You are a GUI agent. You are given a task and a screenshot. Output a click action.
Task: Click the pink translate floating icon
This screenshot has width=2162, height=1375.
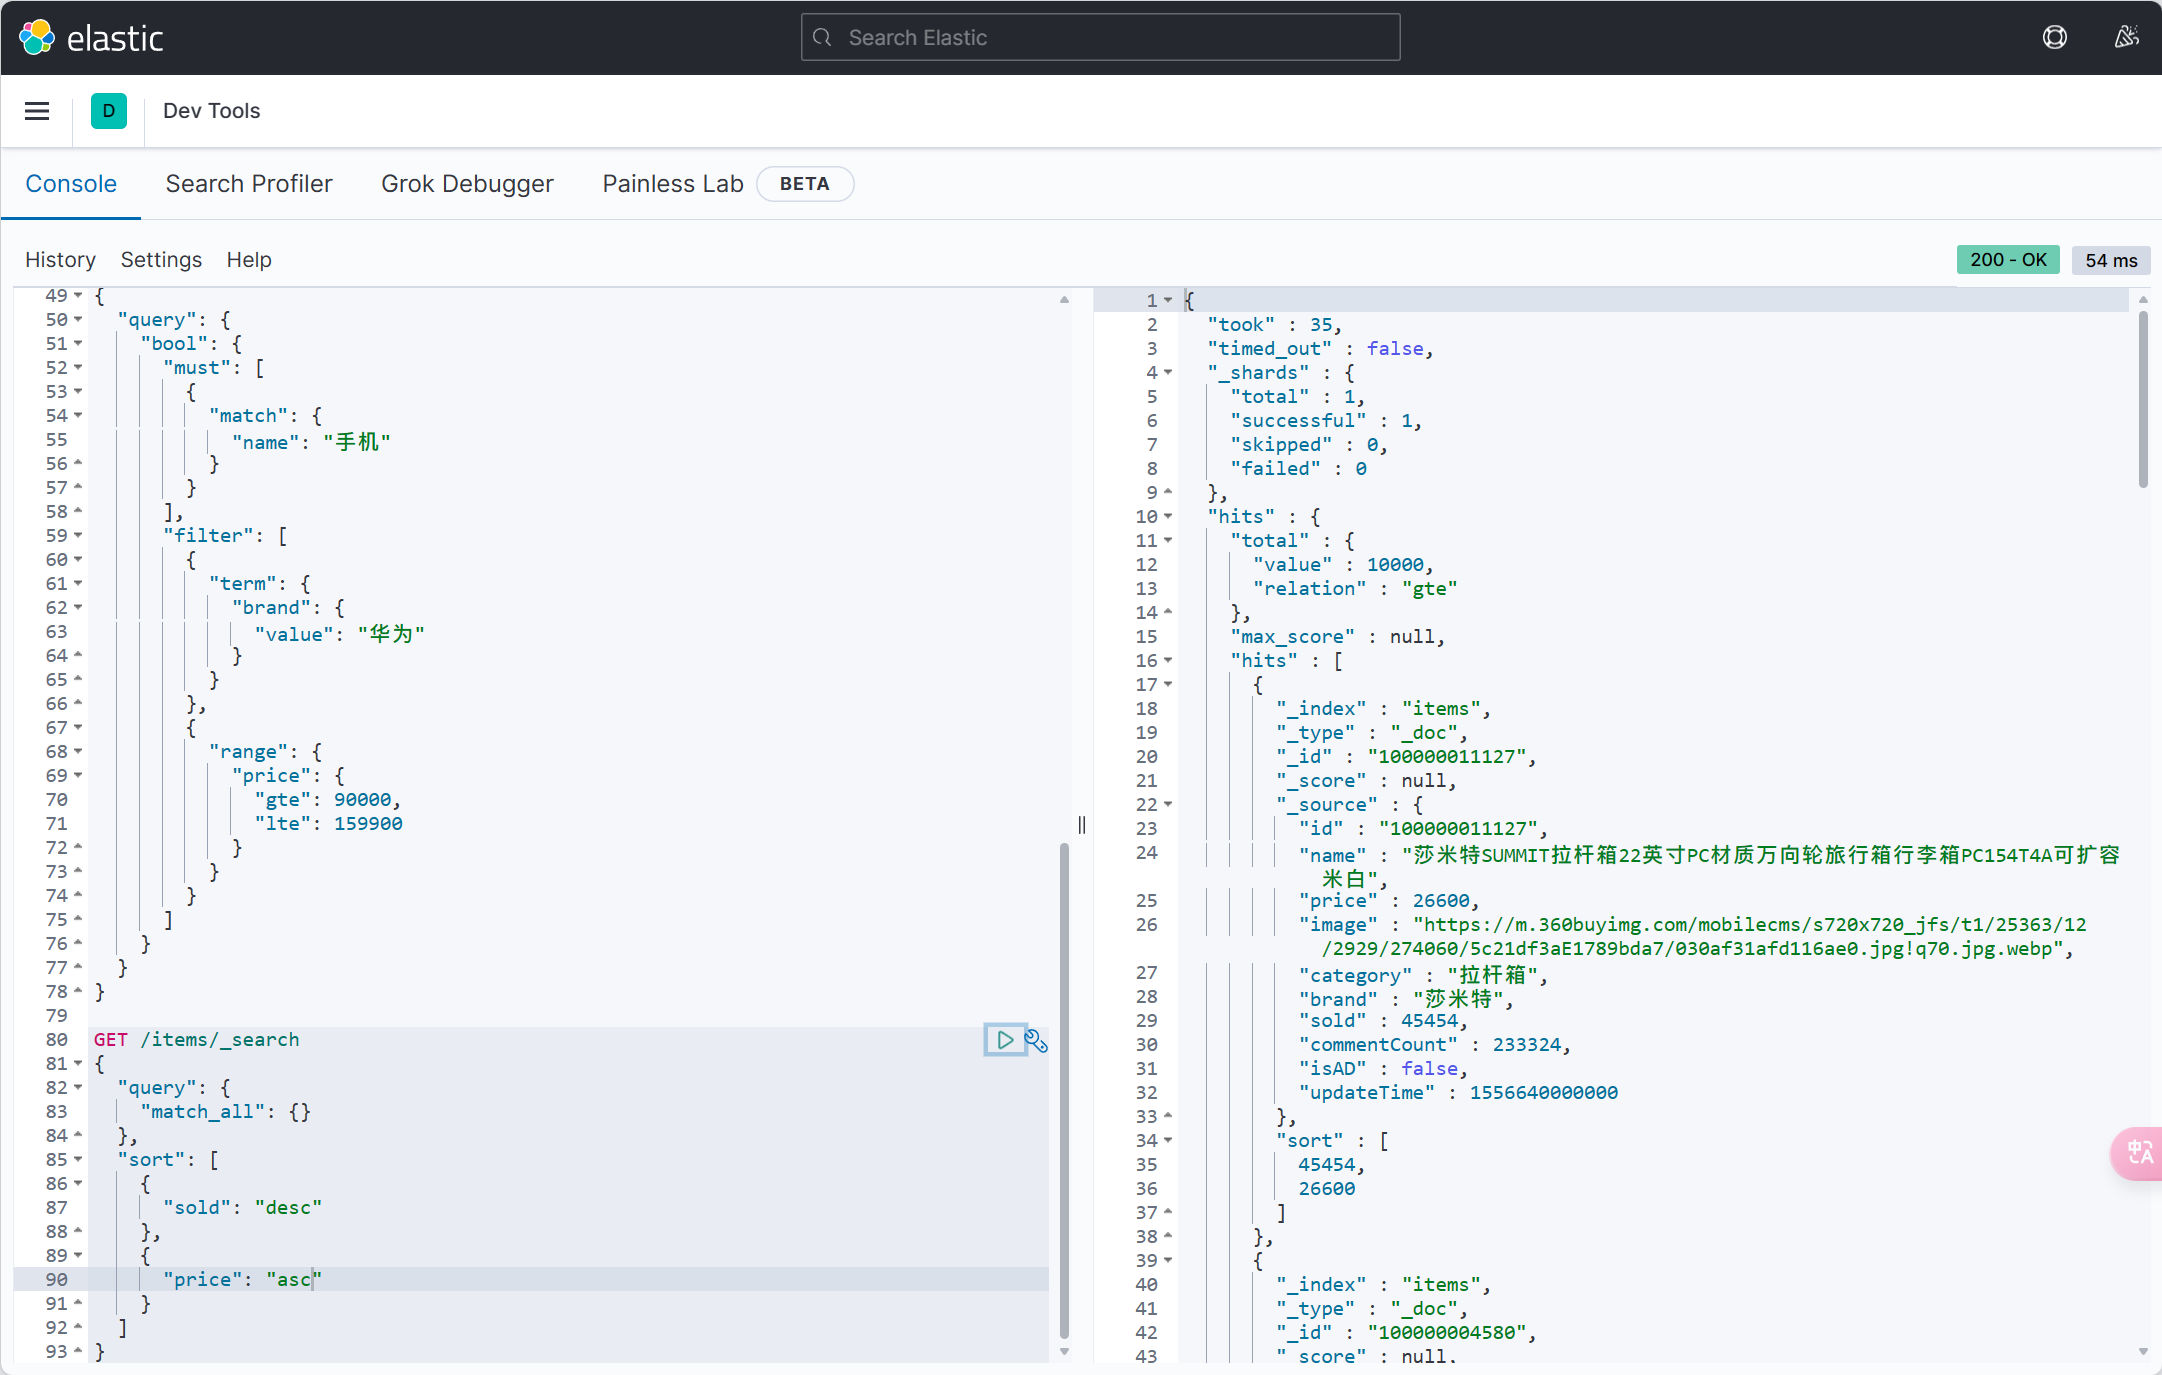click(x=2139, y=1153)
